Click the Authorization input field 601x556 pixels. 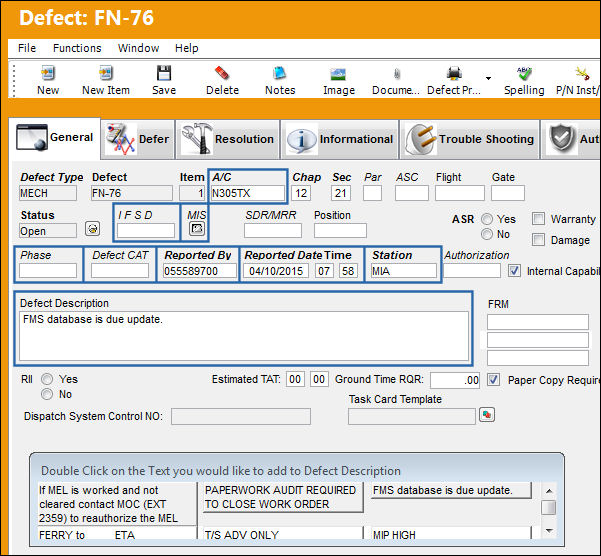(x=472, y=271)
